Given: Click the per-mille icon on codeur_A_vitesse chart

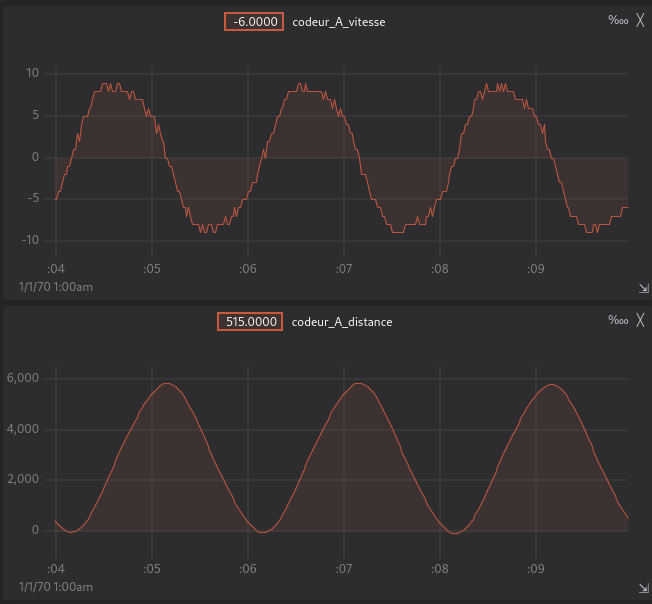Looking at the screenshot, I should point(617,20).
